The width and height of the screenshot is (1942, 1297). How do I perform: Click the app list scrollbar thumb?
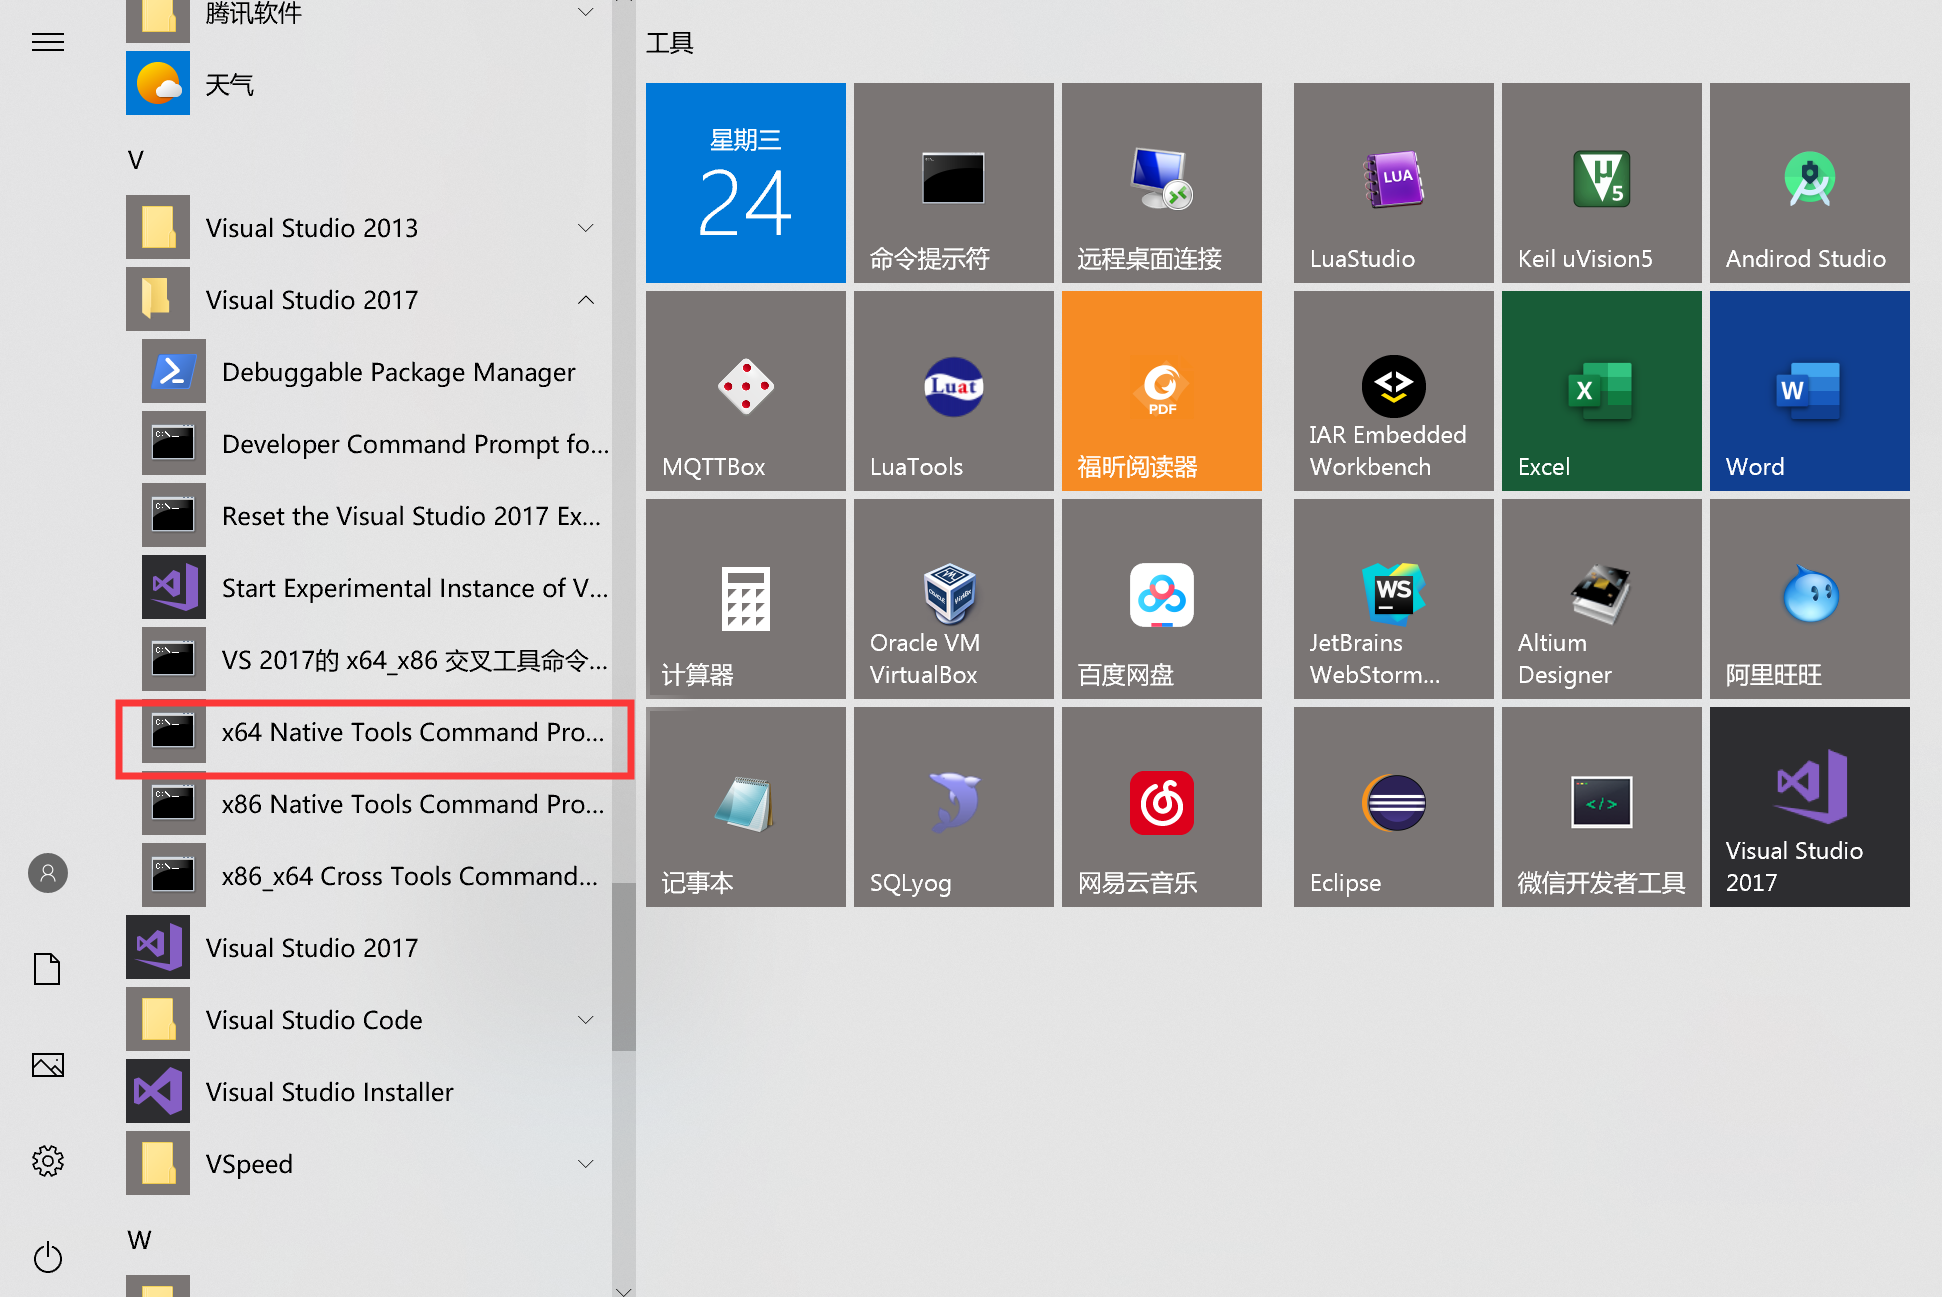pyautogui.click(x=624, y=967)
